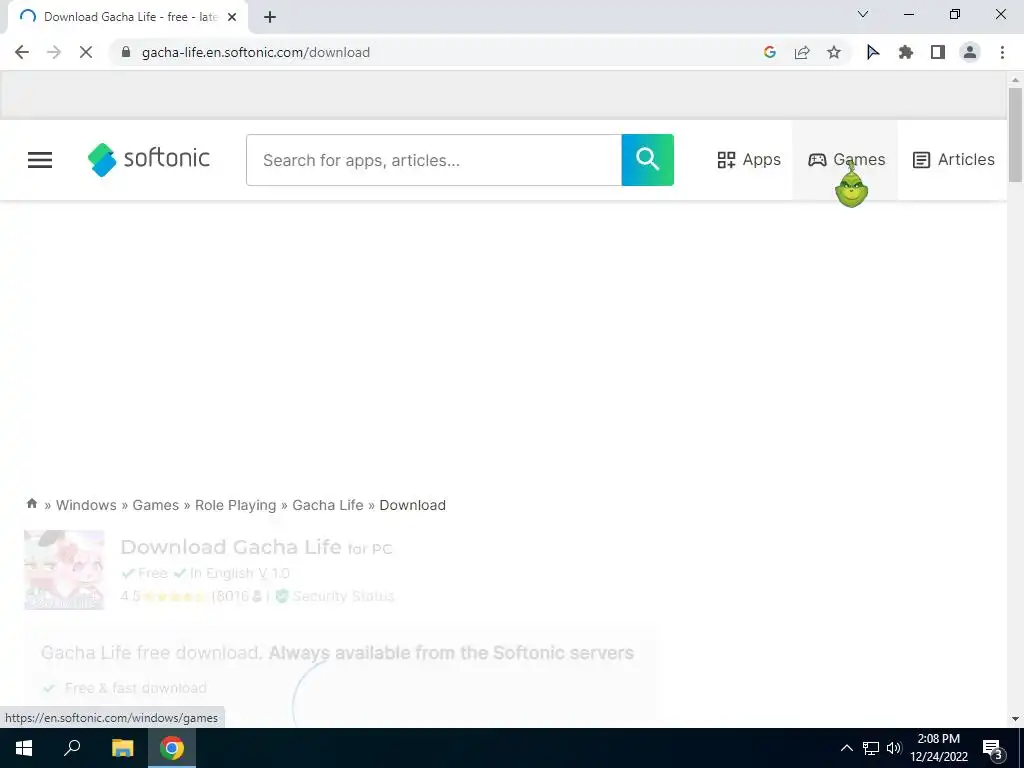Open the Games breadcrumb link
The image size is (1024, 768).
click(155, 505)
